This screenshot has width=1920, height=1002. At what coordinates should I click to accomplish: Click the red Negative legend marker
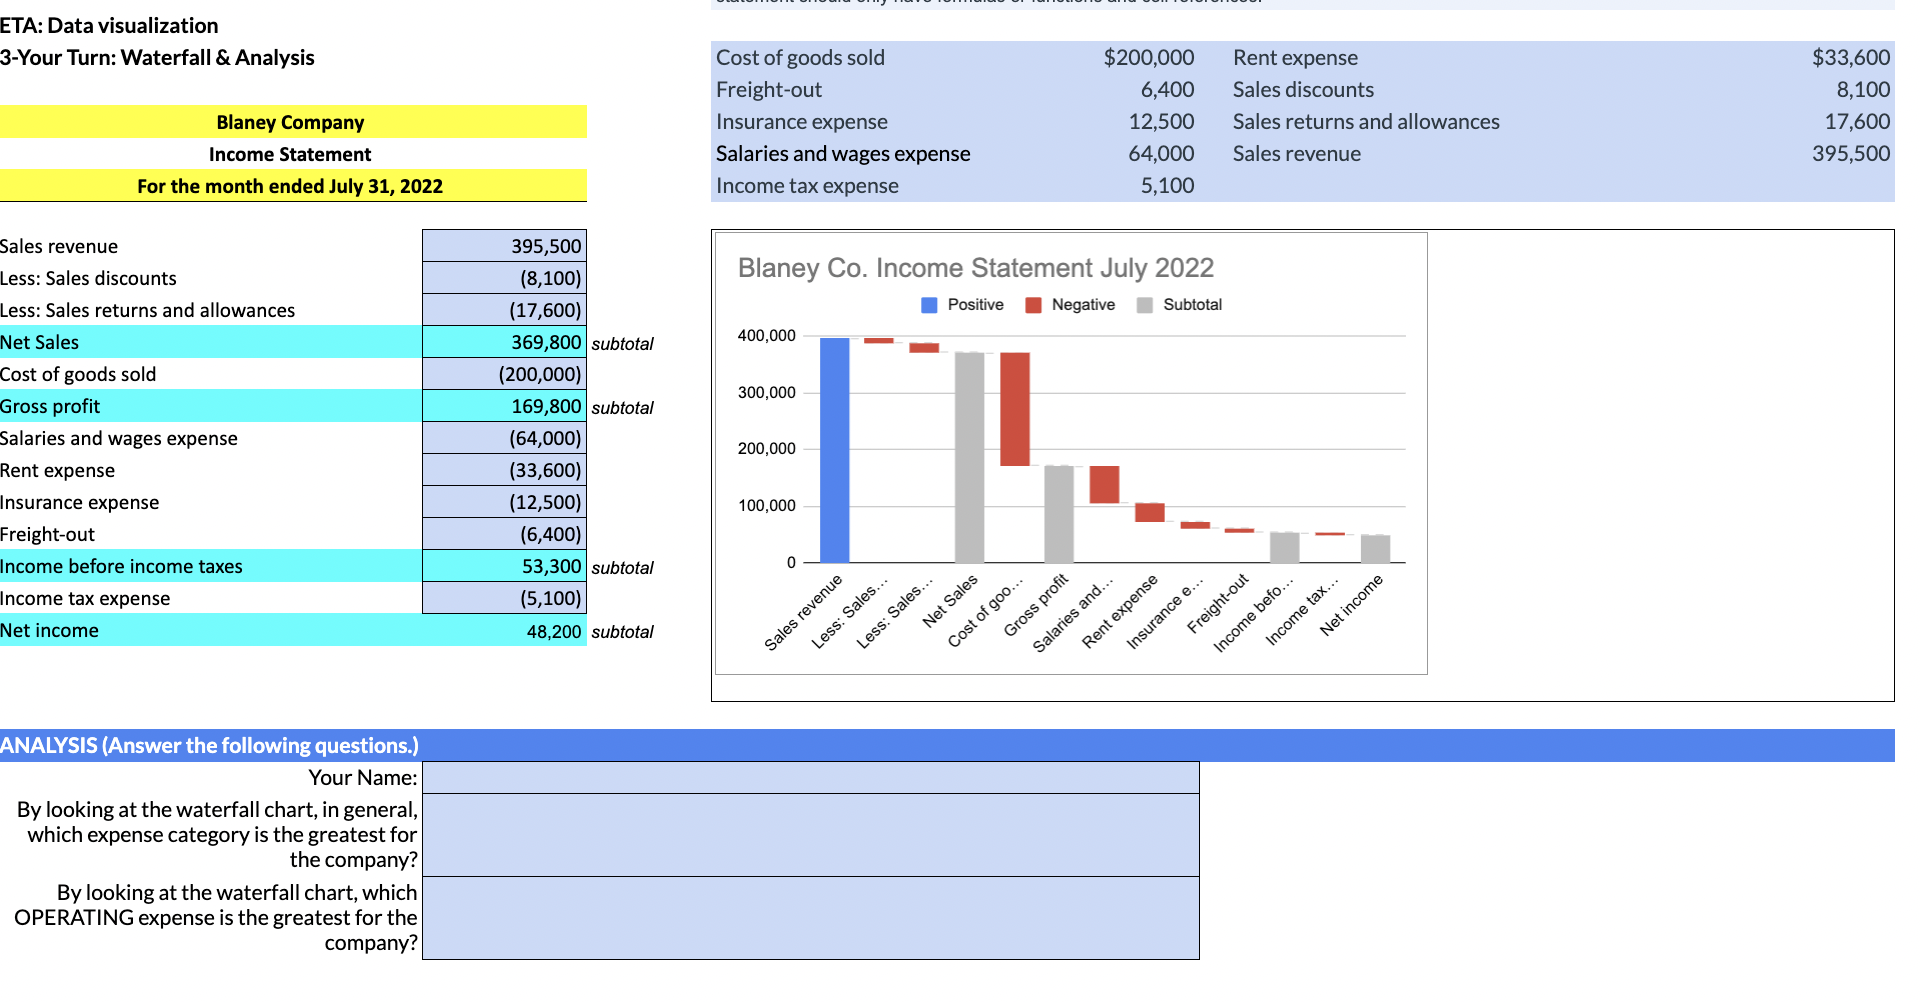pos(1032,304)
